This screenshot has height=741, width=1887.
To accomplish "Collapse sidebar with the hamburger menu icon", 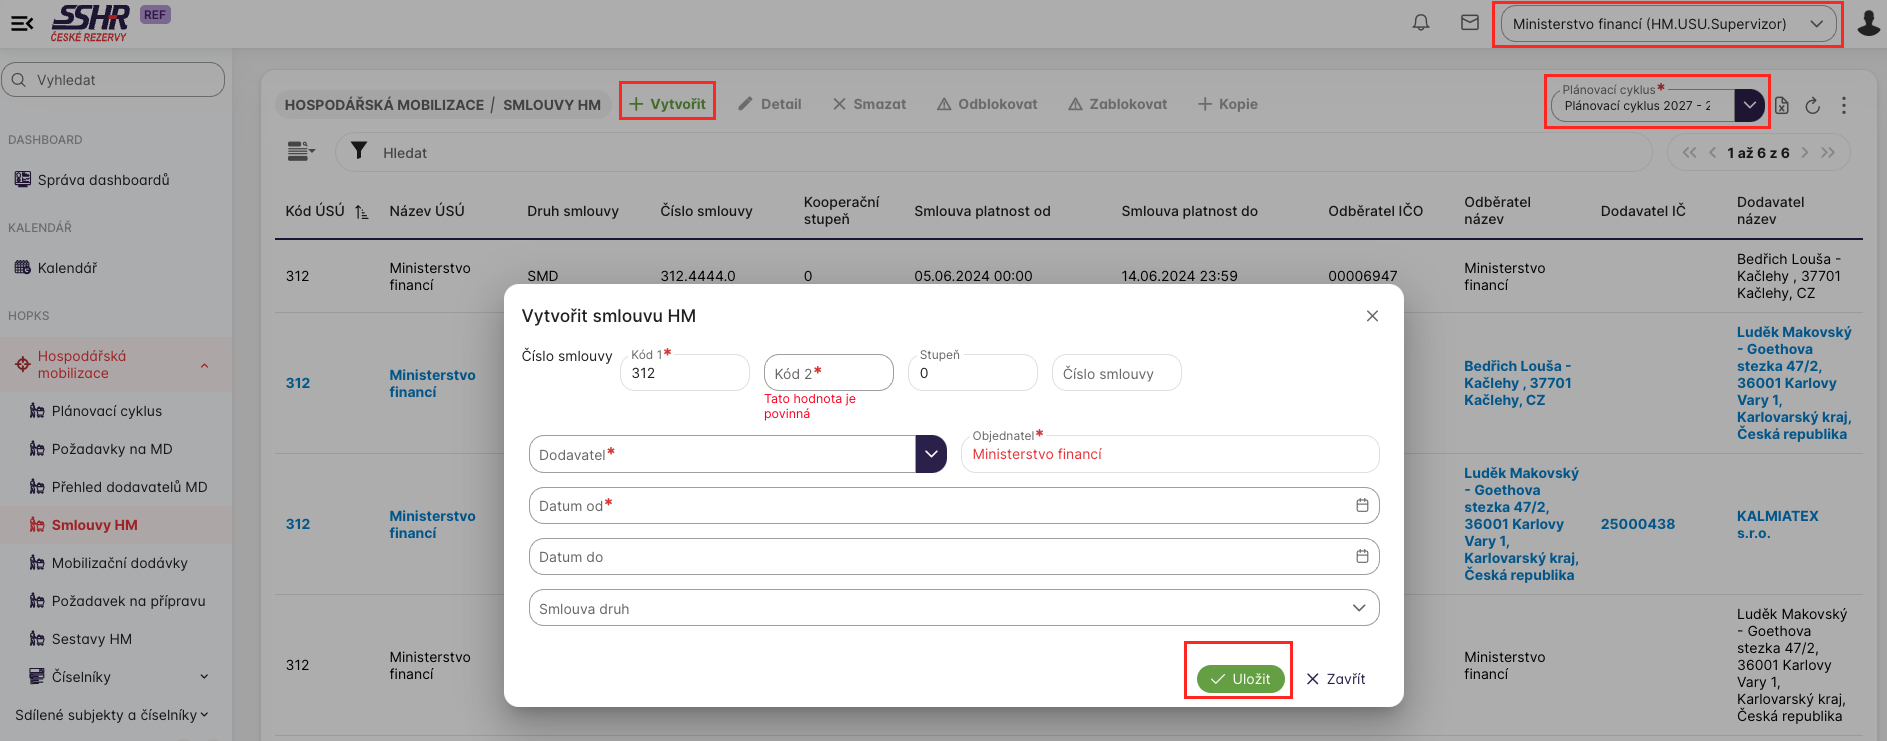I will pyautogui.click(x=22, y=23).
